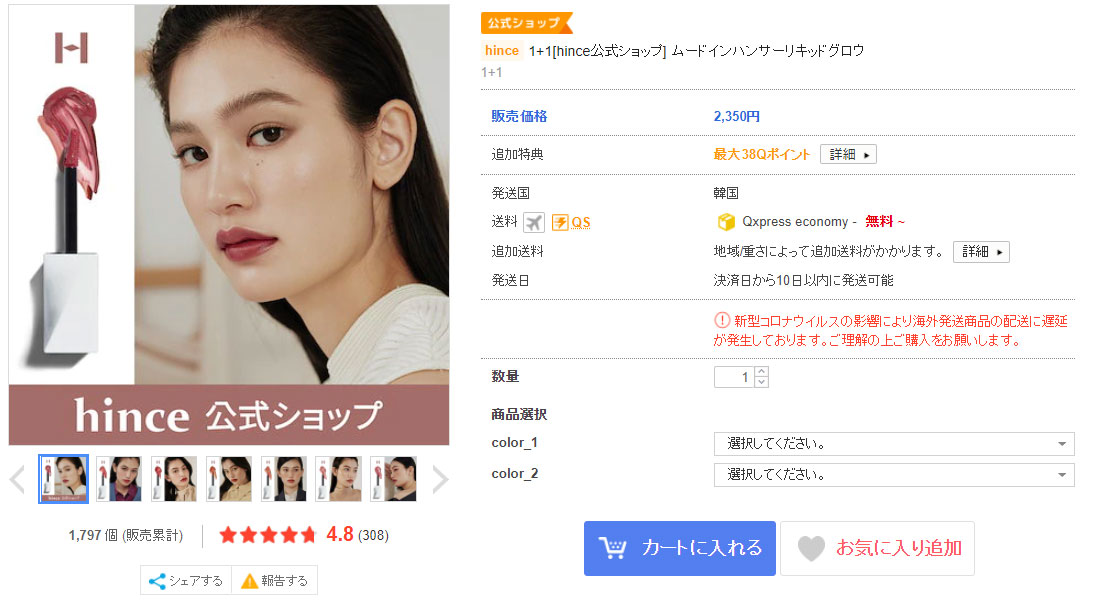This screenshot has height=603, width=1095.
Task: Show next thumbnails with right arrow
Action: click(x=439, y=479)
